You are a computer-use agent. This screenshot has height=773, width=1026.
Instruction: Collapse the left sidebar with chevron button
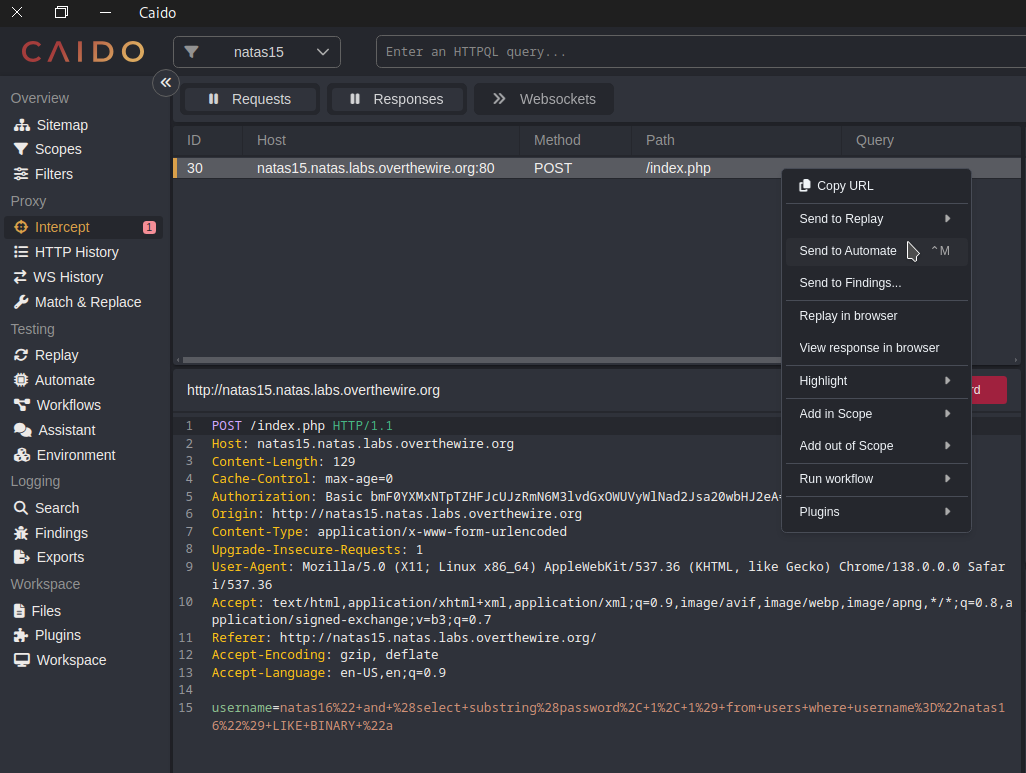pos(166,83)
